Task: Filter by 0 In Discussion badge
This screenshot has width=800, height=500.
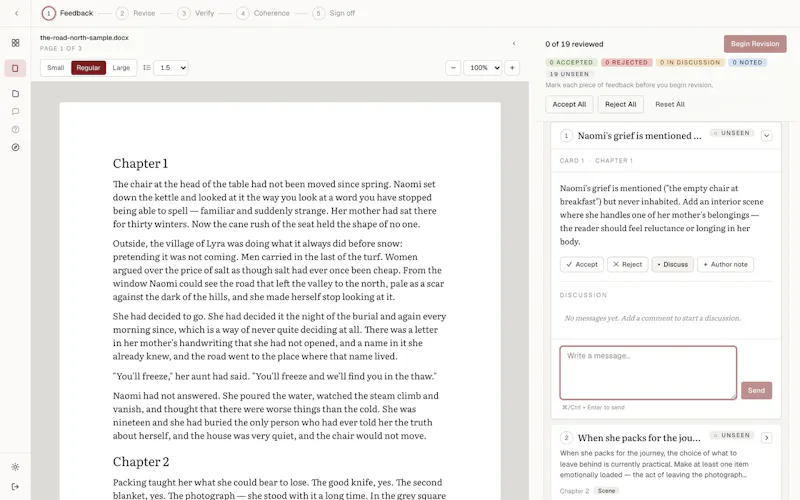Action: pos(690,62)
